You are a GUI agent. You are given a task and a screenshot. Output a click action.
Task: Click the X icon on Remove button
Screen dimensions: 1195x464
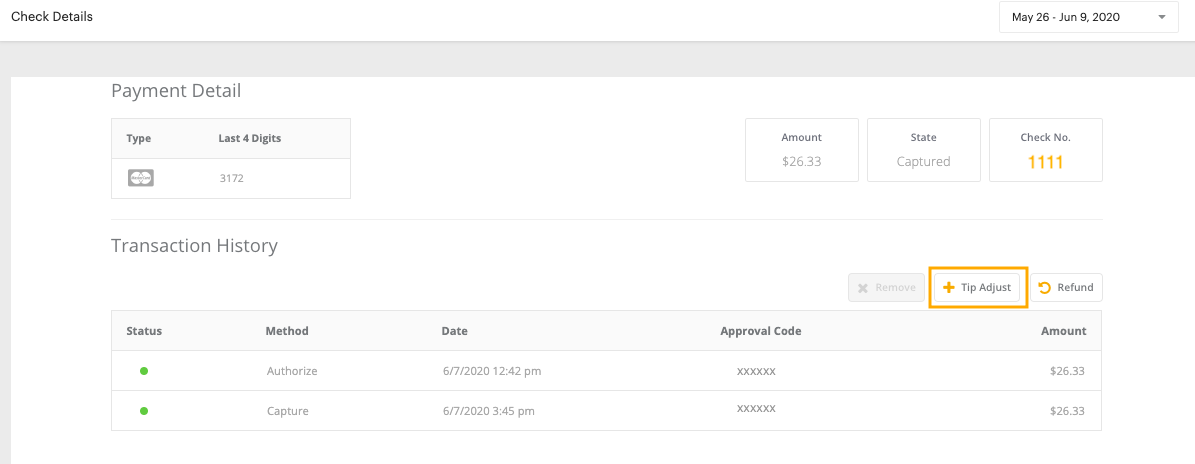point(863,288)
